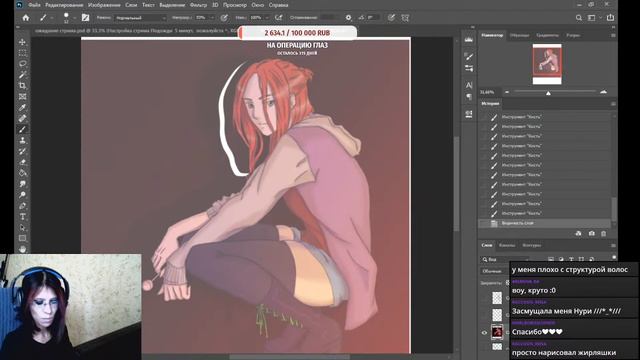Image resolution: width=640 pixels, height=360 pixels.
Task: Show the second hidden layer in Layers panel
Action: (x=484, y=315)
